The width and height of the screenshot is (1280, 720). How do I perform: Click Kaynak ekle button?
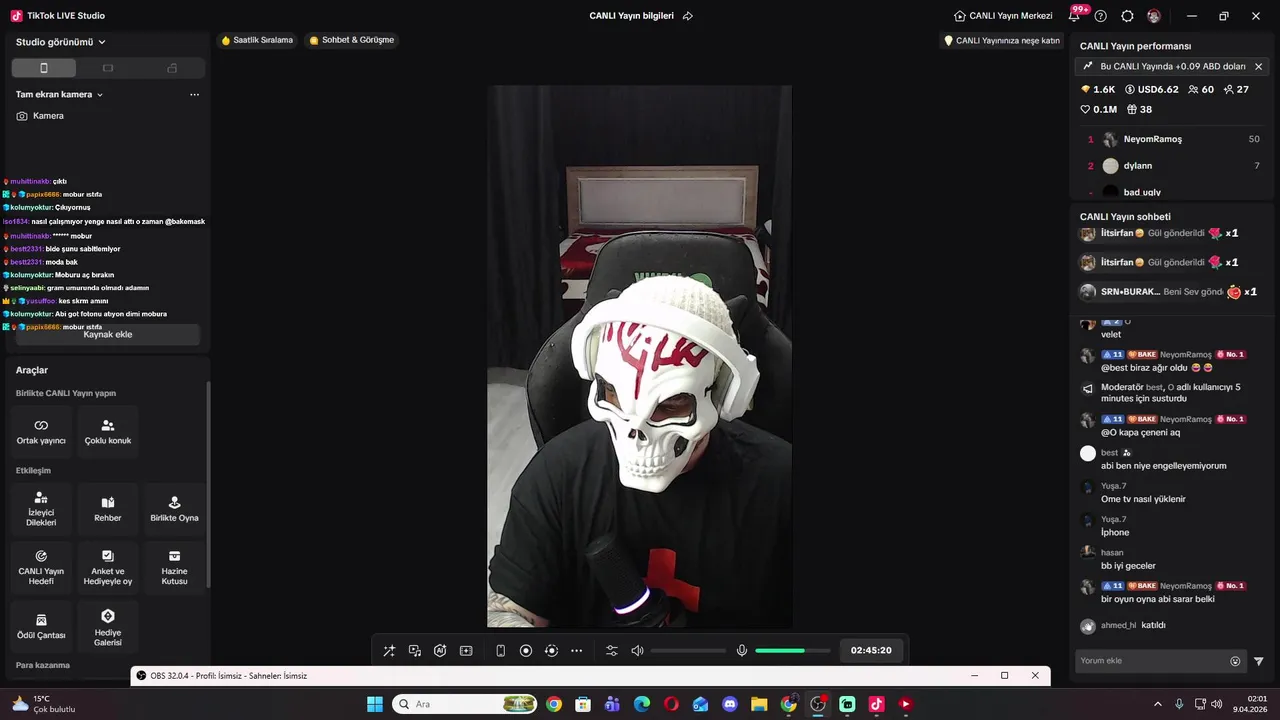click(x=107, y=334)
